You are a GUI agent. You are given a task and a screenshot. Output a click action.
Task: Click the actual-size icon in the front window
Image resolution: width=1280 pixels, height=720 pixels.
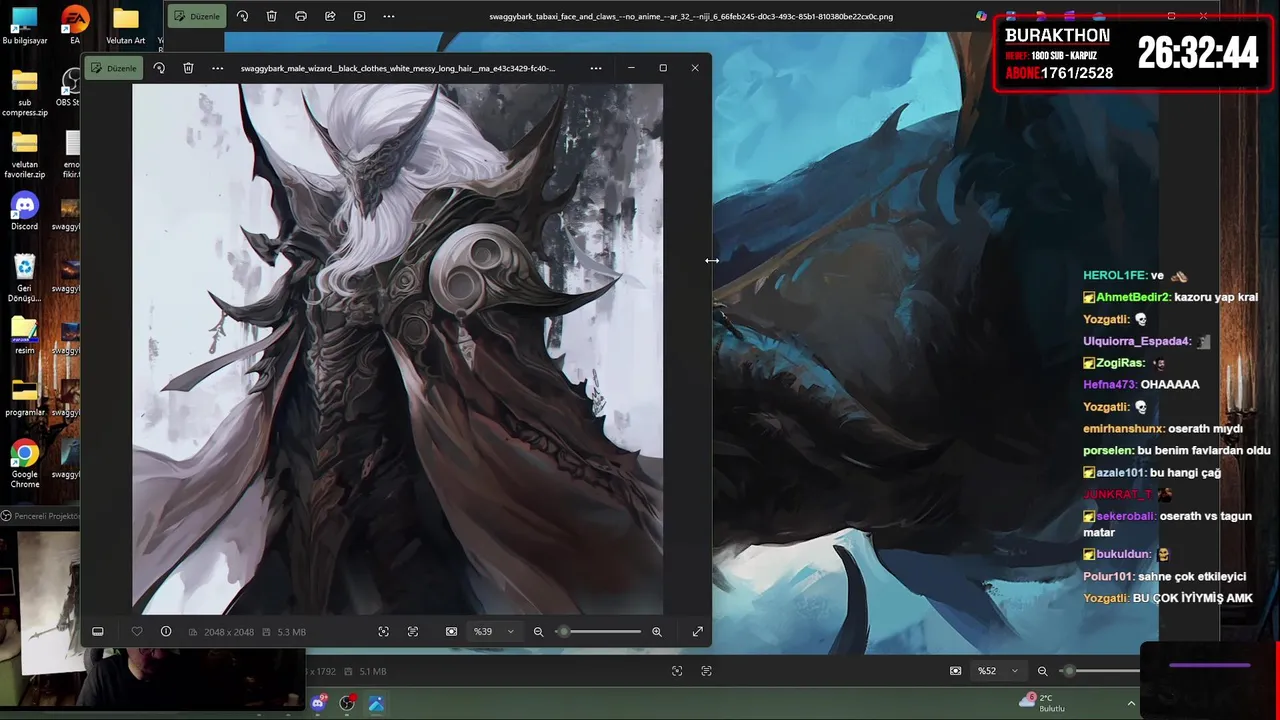pyautogui.click(x=413, y=632)
